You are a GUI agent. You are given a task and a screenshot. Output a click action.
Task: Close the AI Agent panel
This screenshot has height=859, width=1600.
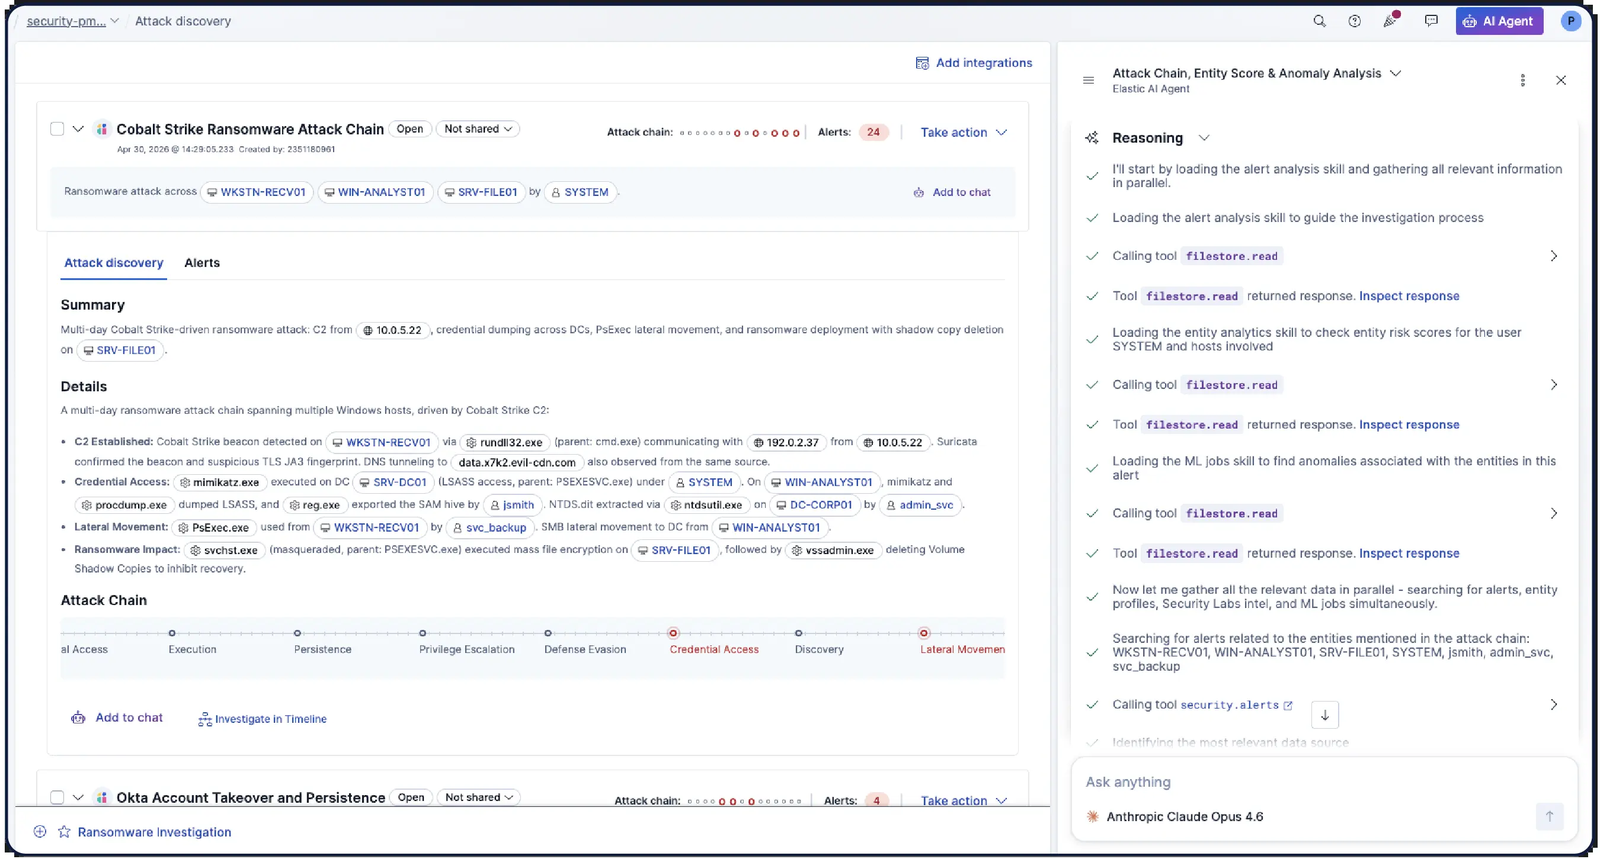(x=1561, y=80)
